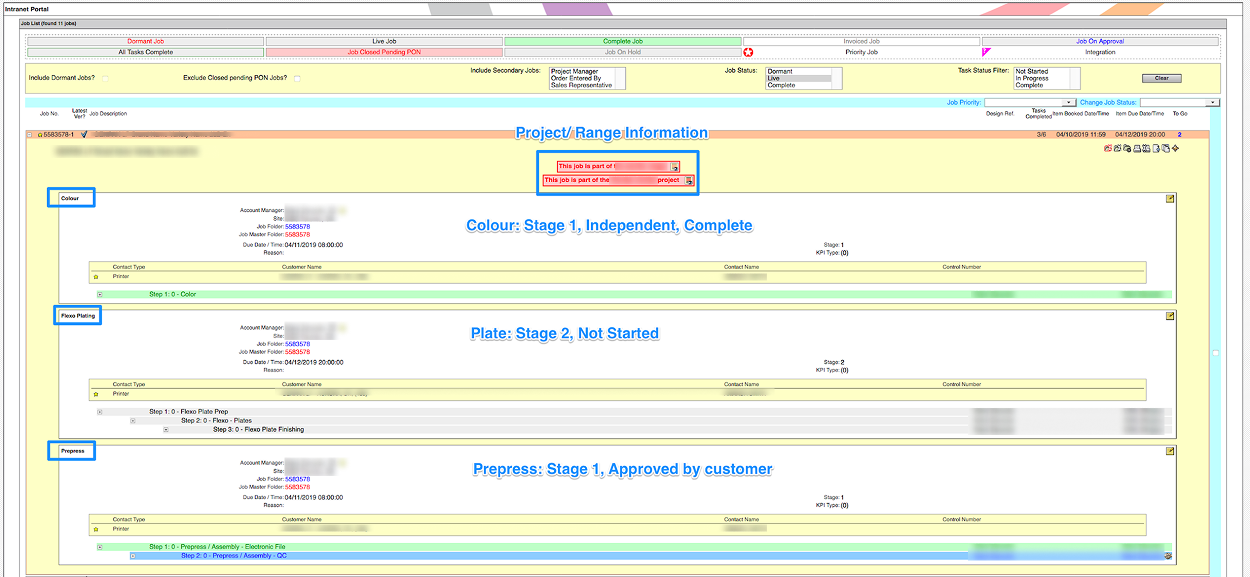Image resolution: width=1250 pixels, height=577 pixels.
Task: Expand Step 1: 0 - Flexo Plate Prep
Action: point(100,410)
